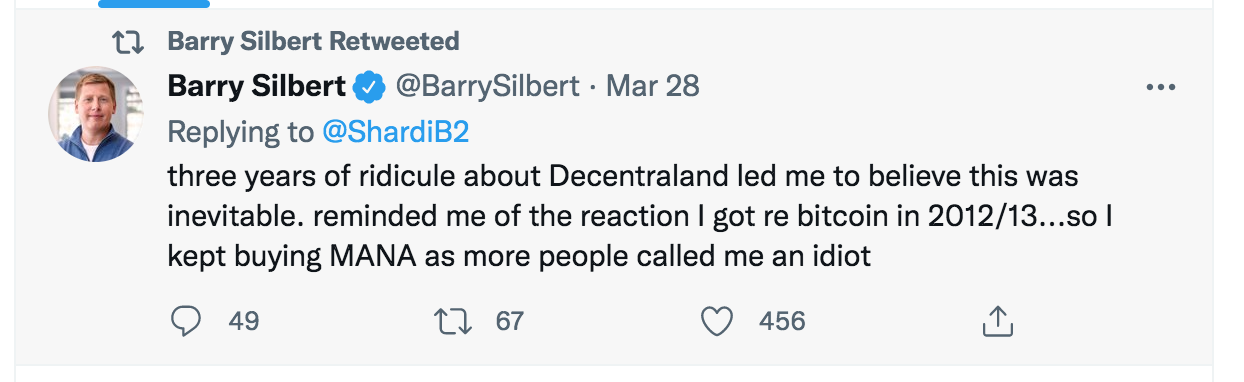Click the like count 456
The image size is (1244, 382).
tap(782, 321)
